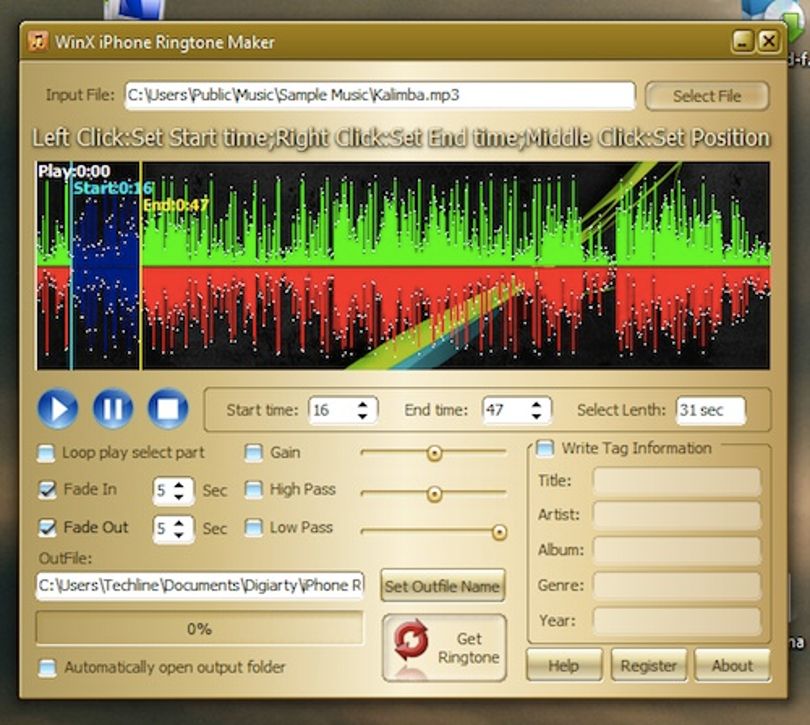
Task: Click the Low Pass slider handle
Action: [499, 532]
